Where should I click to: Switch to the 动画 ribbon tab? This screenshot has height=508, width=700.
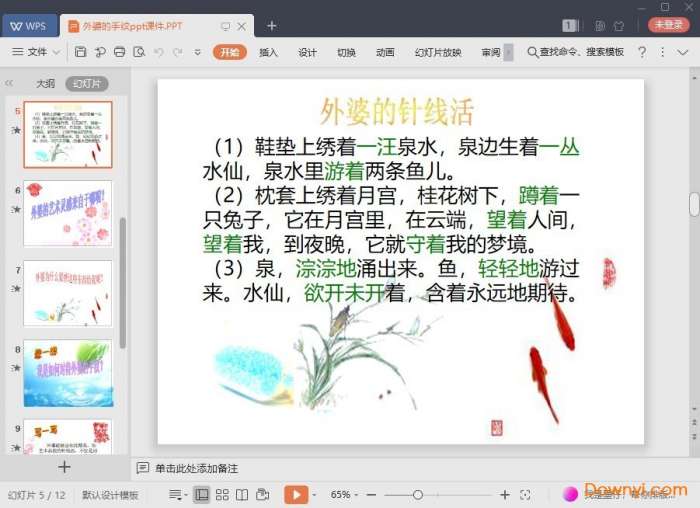[x=385, y=52]
